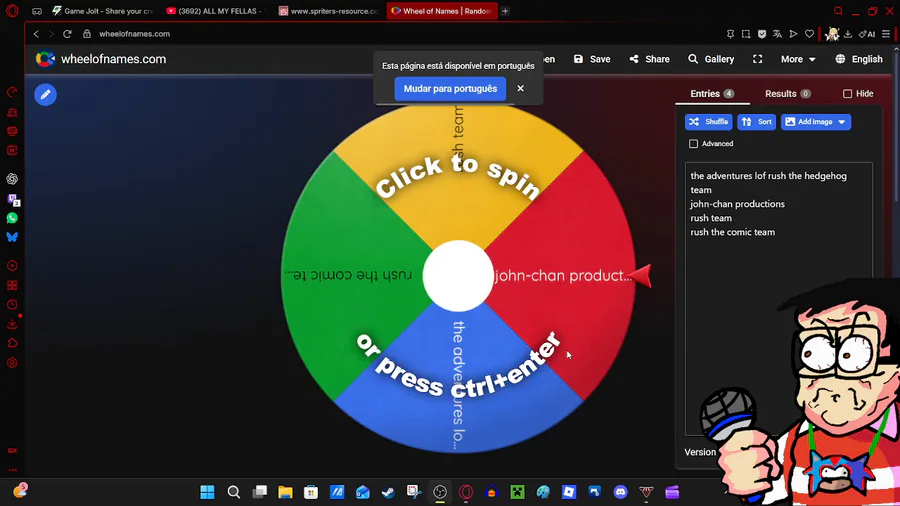This screenshot has width=900, height=506.
Task: Toggle fullscreen mode for the wheel
Action: coord(758,59)
